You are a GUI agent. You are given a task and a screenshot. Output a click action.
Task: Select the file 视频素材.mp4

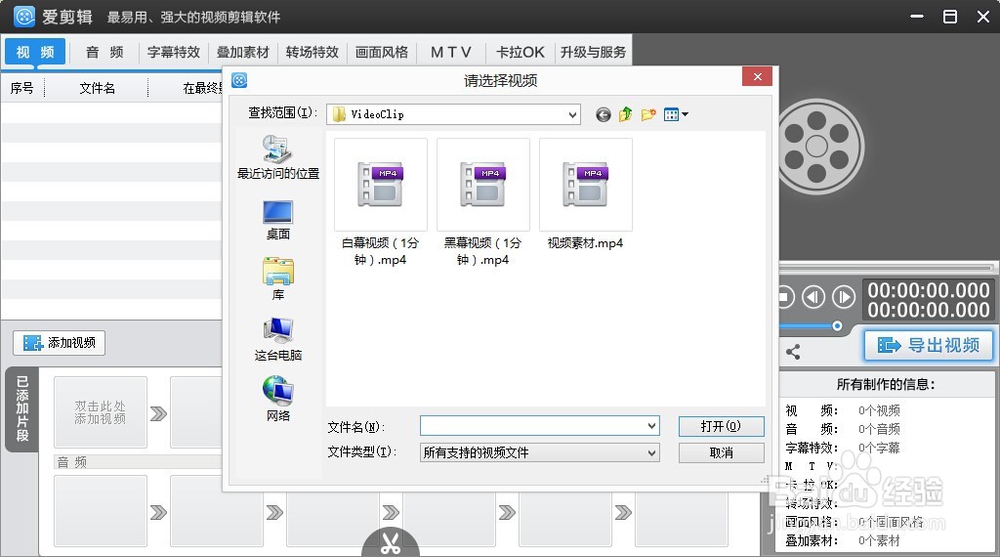585,195
